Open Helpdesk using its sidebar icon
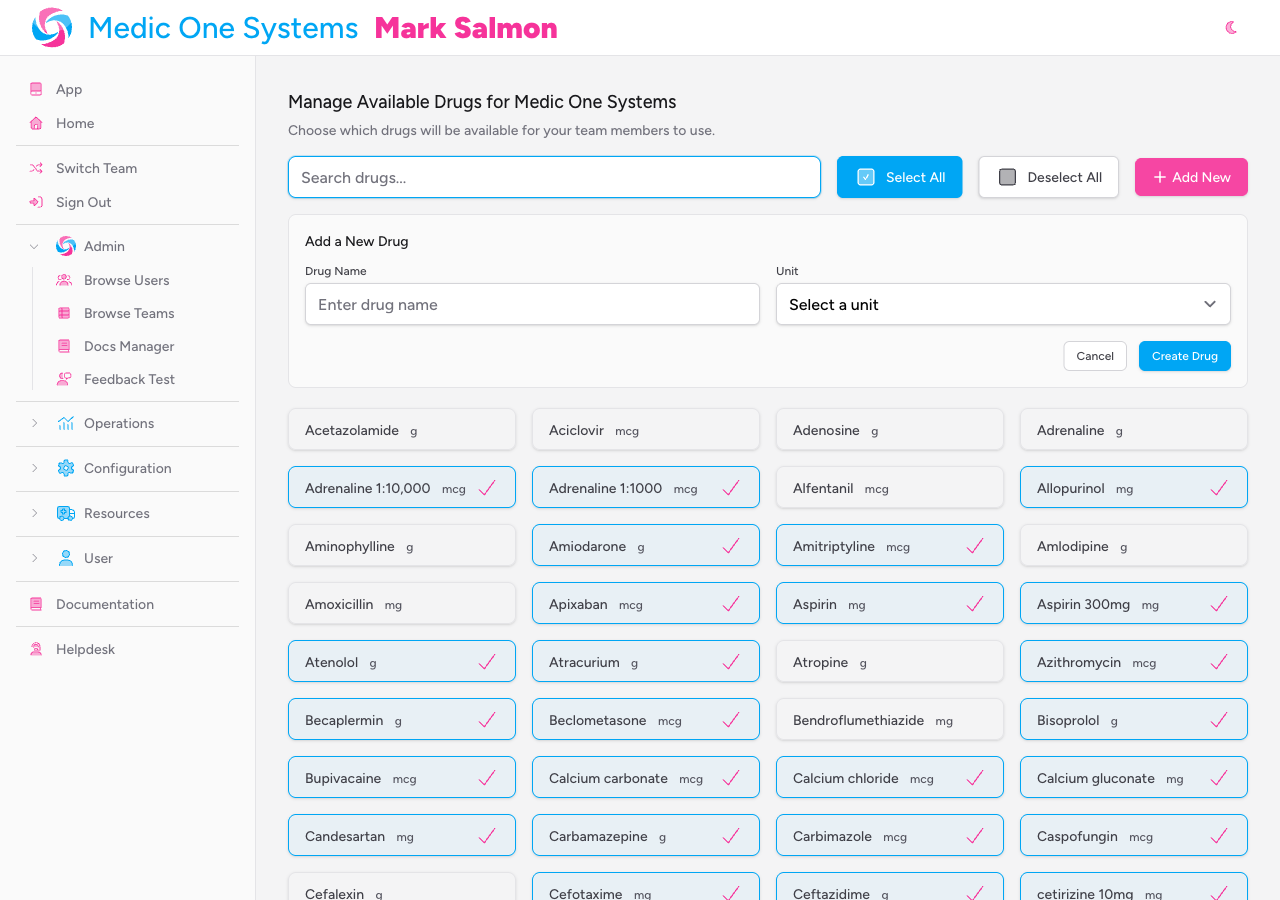1280x900 pixels. 36,649
